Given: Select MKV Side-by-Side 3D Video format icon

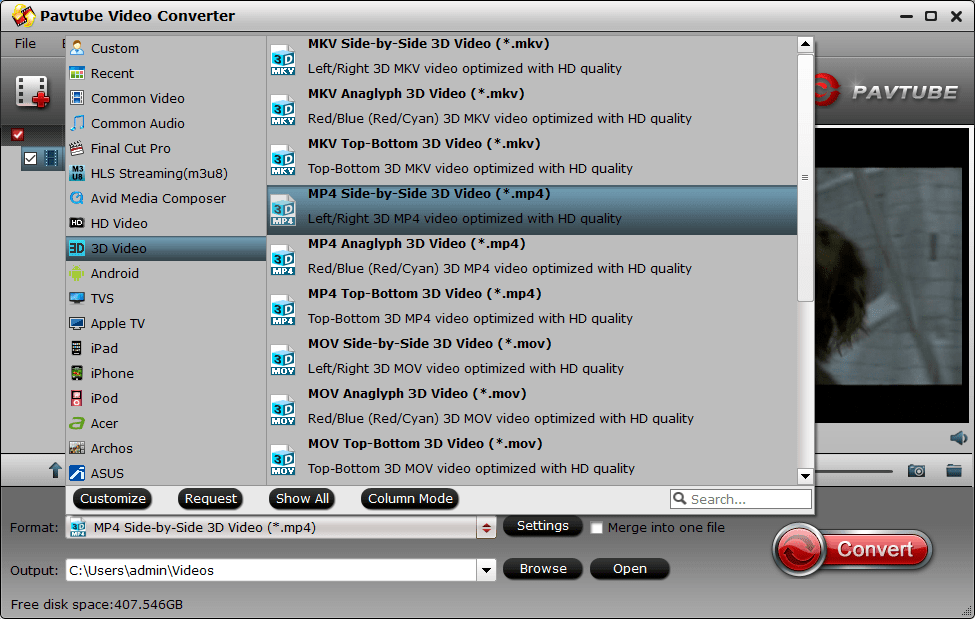Looking at the screenshot, I should pyautogui.click(x=283, y=60).
